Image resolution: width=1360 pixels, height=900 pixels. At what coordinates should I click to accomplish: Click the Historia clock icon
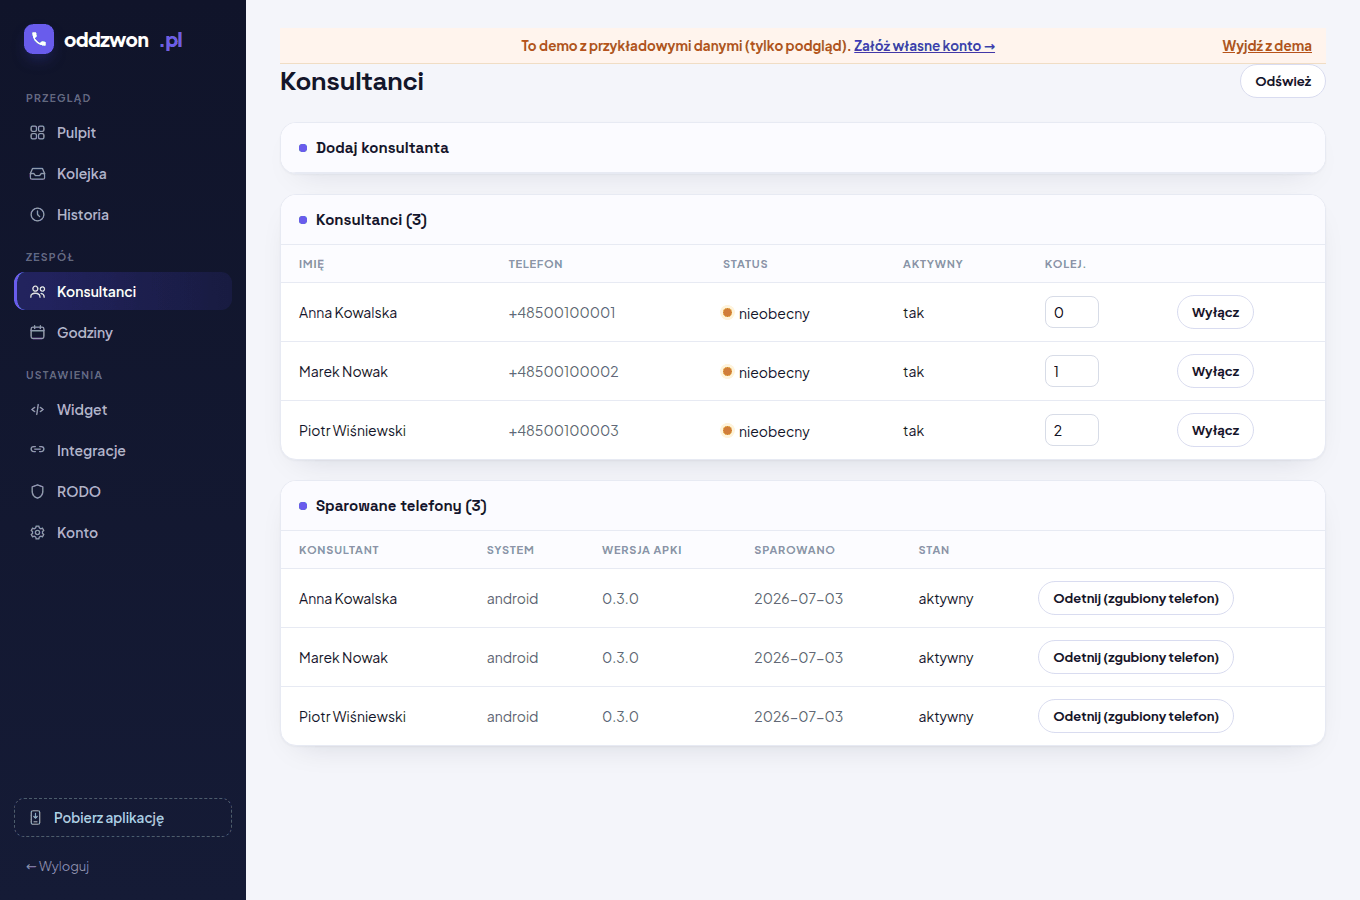tap(37, 215)
